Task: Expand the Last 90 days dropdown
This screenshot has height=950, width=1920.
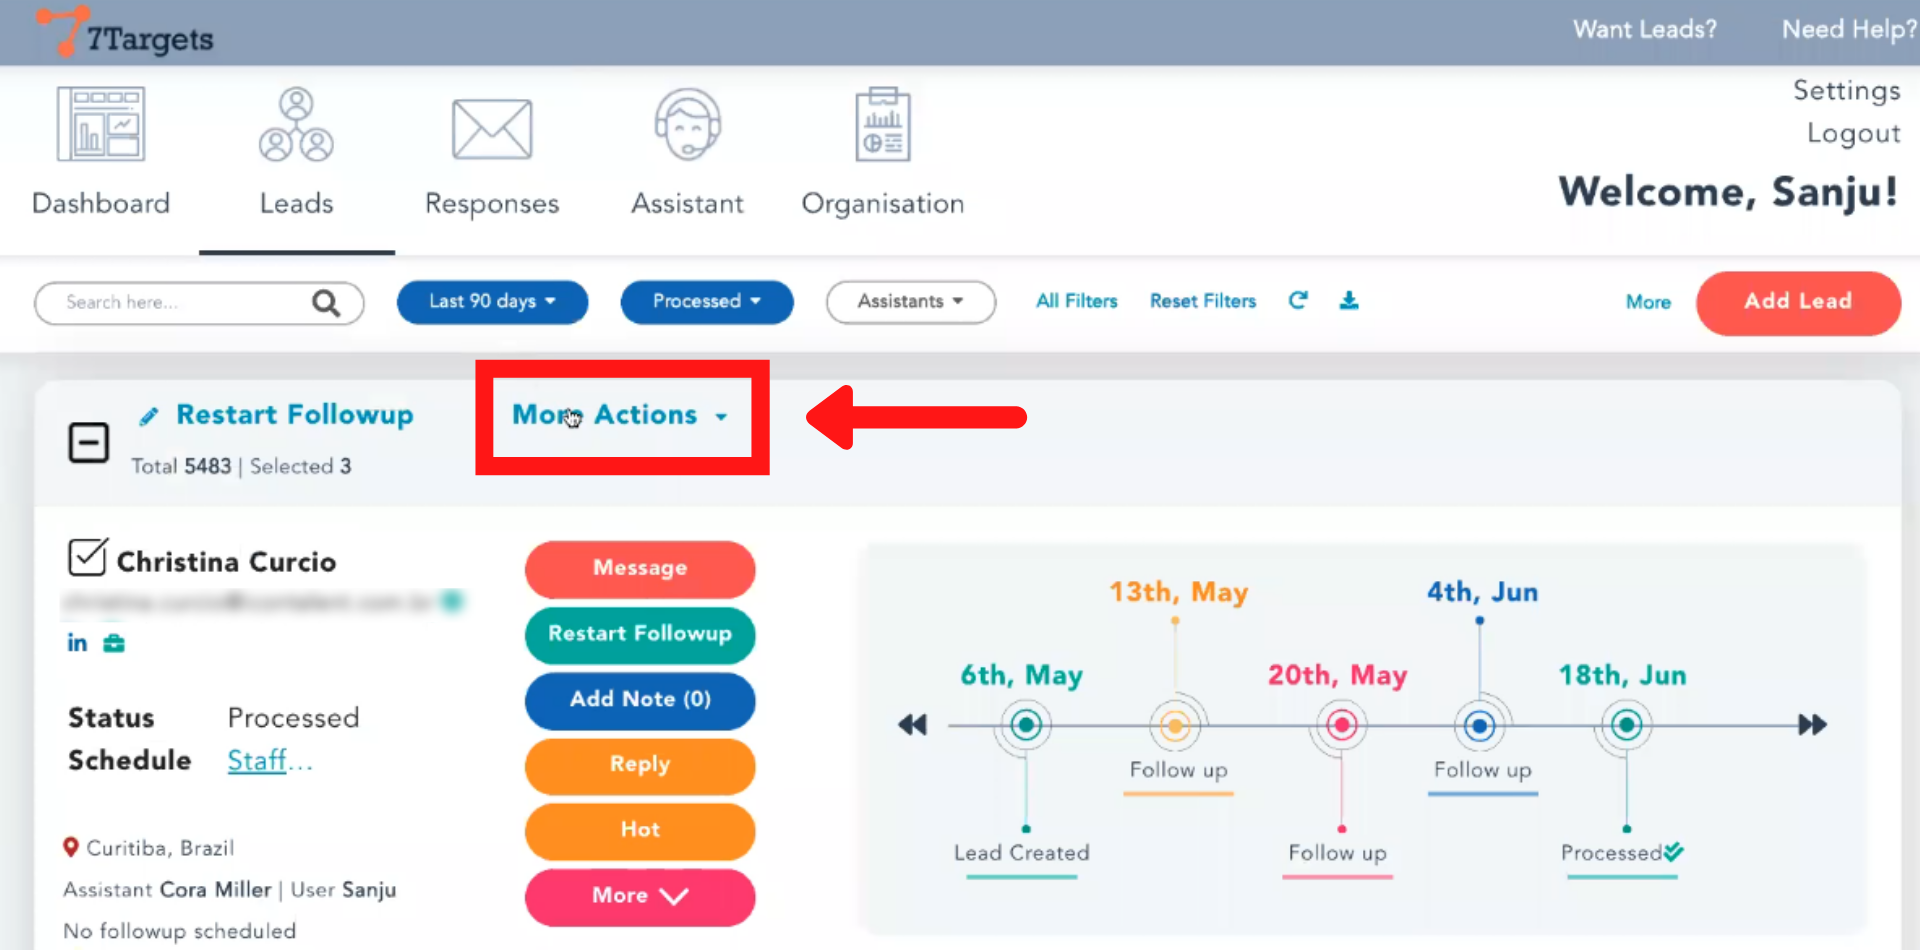Action: coord(492,302)
